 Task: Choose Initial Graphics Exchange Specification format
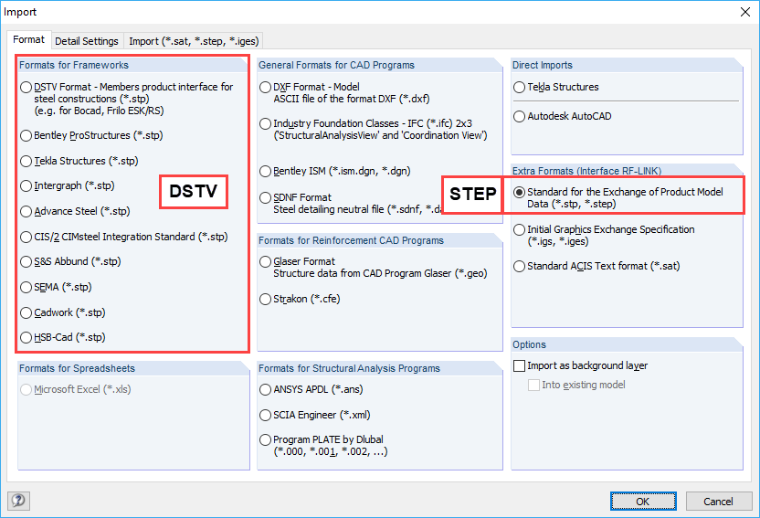coord(519,230)
